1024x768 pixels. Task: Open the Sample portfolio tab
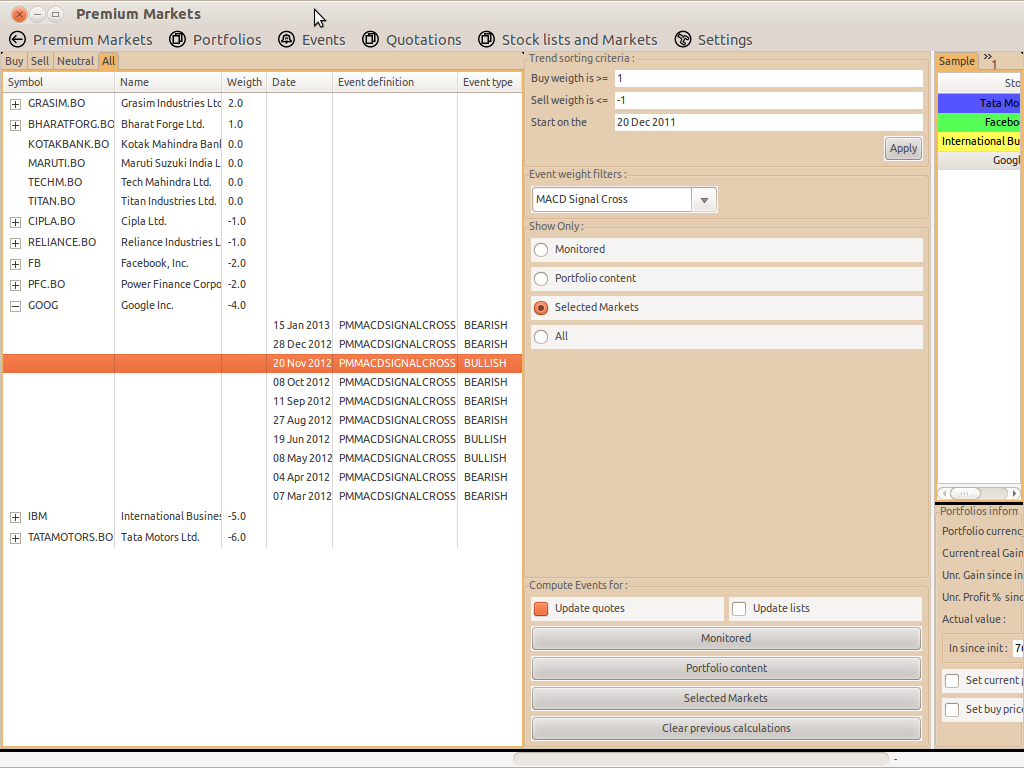point(957,61)
